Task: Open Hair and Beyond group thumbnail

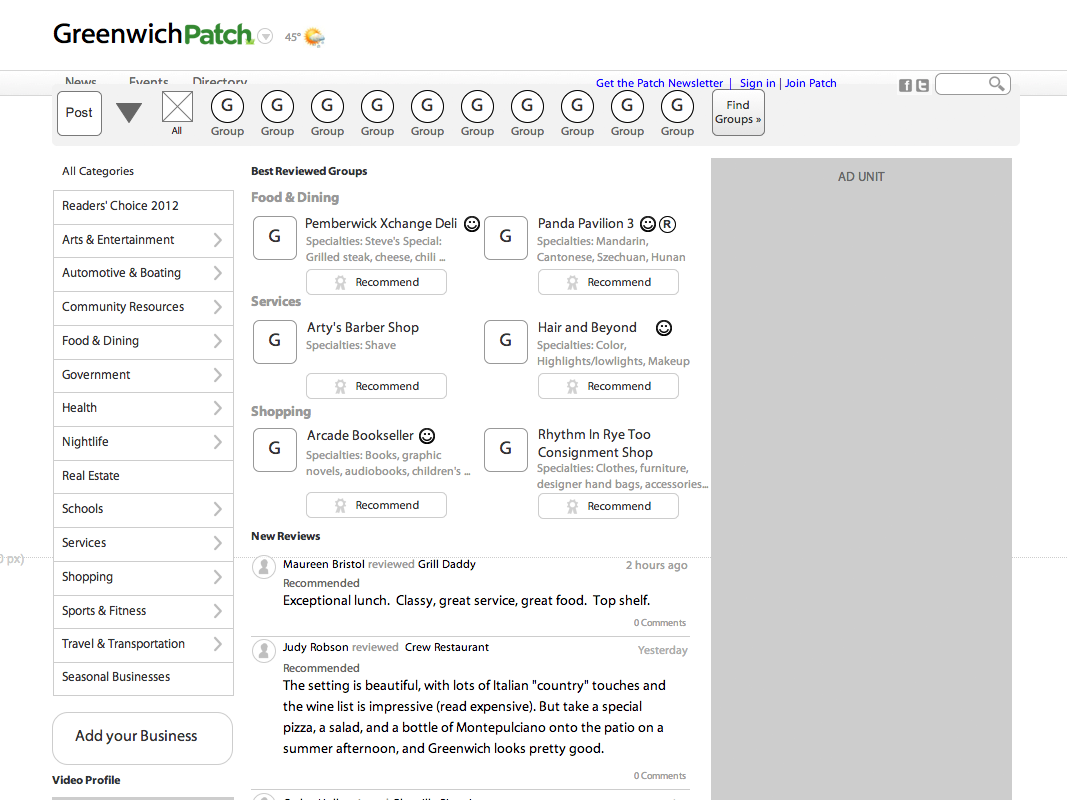Action: coord(506,341)
